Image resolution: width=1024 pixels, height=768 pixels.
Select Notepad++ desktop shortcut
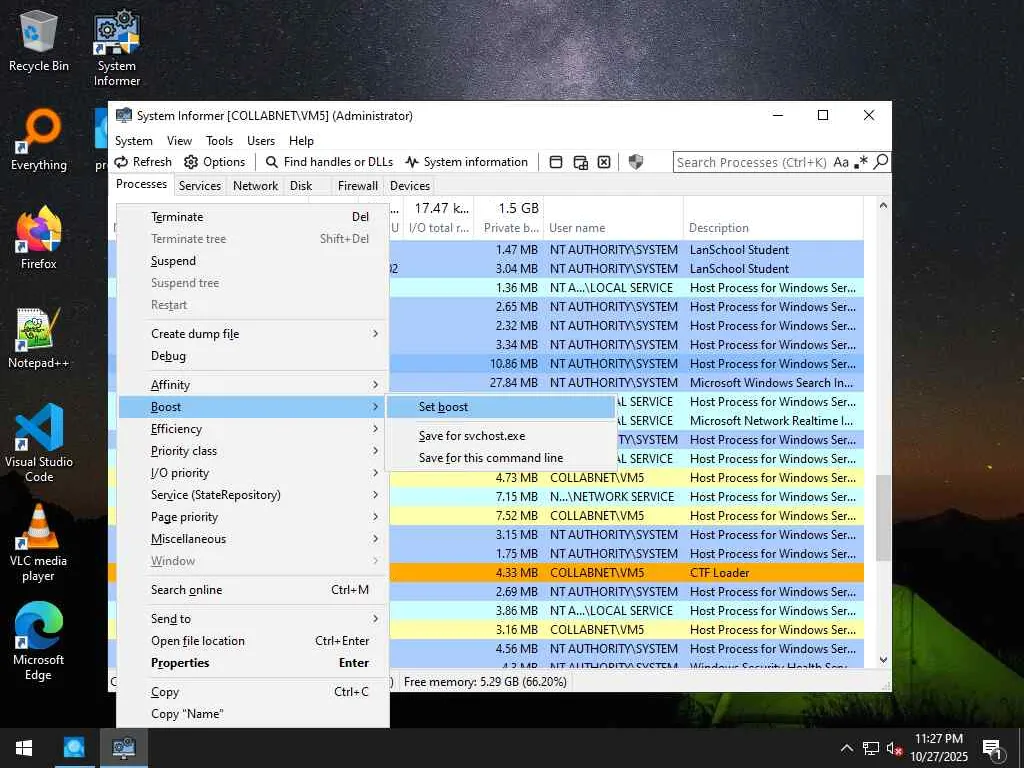(39, 338)
